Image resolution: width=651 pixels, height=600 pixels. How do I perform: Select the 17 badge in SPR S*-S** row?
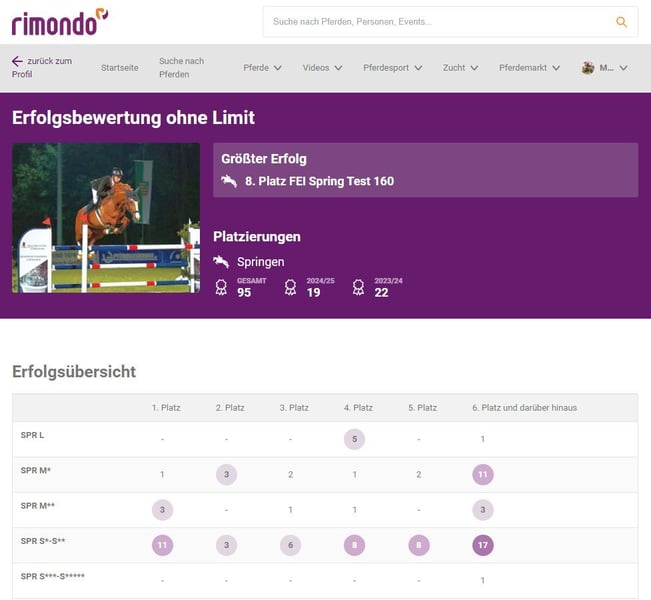[483, 545]
